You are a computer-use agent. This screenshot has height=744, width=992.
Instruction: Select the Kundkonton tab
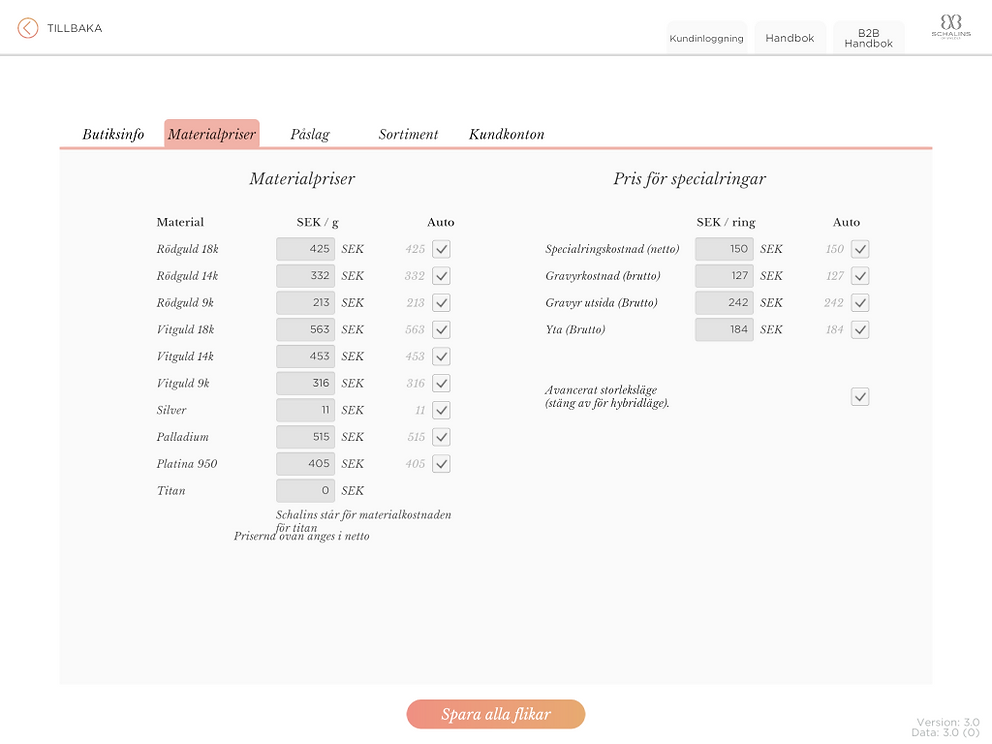point(507,134)
